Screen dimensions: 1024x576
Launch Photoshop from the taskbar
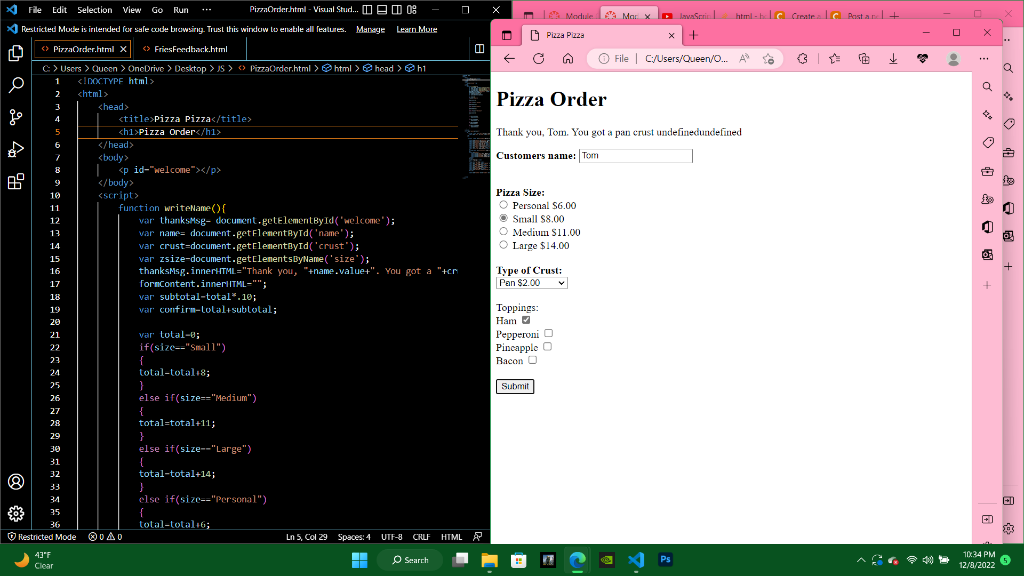pos(664,560)
